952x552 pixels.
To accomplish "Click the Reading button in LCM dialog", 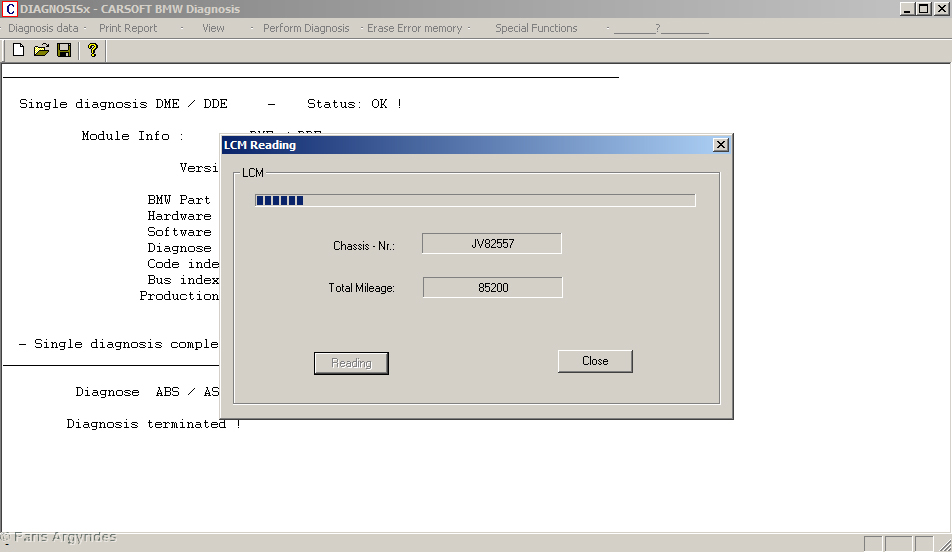I will (x=351, y=363).
